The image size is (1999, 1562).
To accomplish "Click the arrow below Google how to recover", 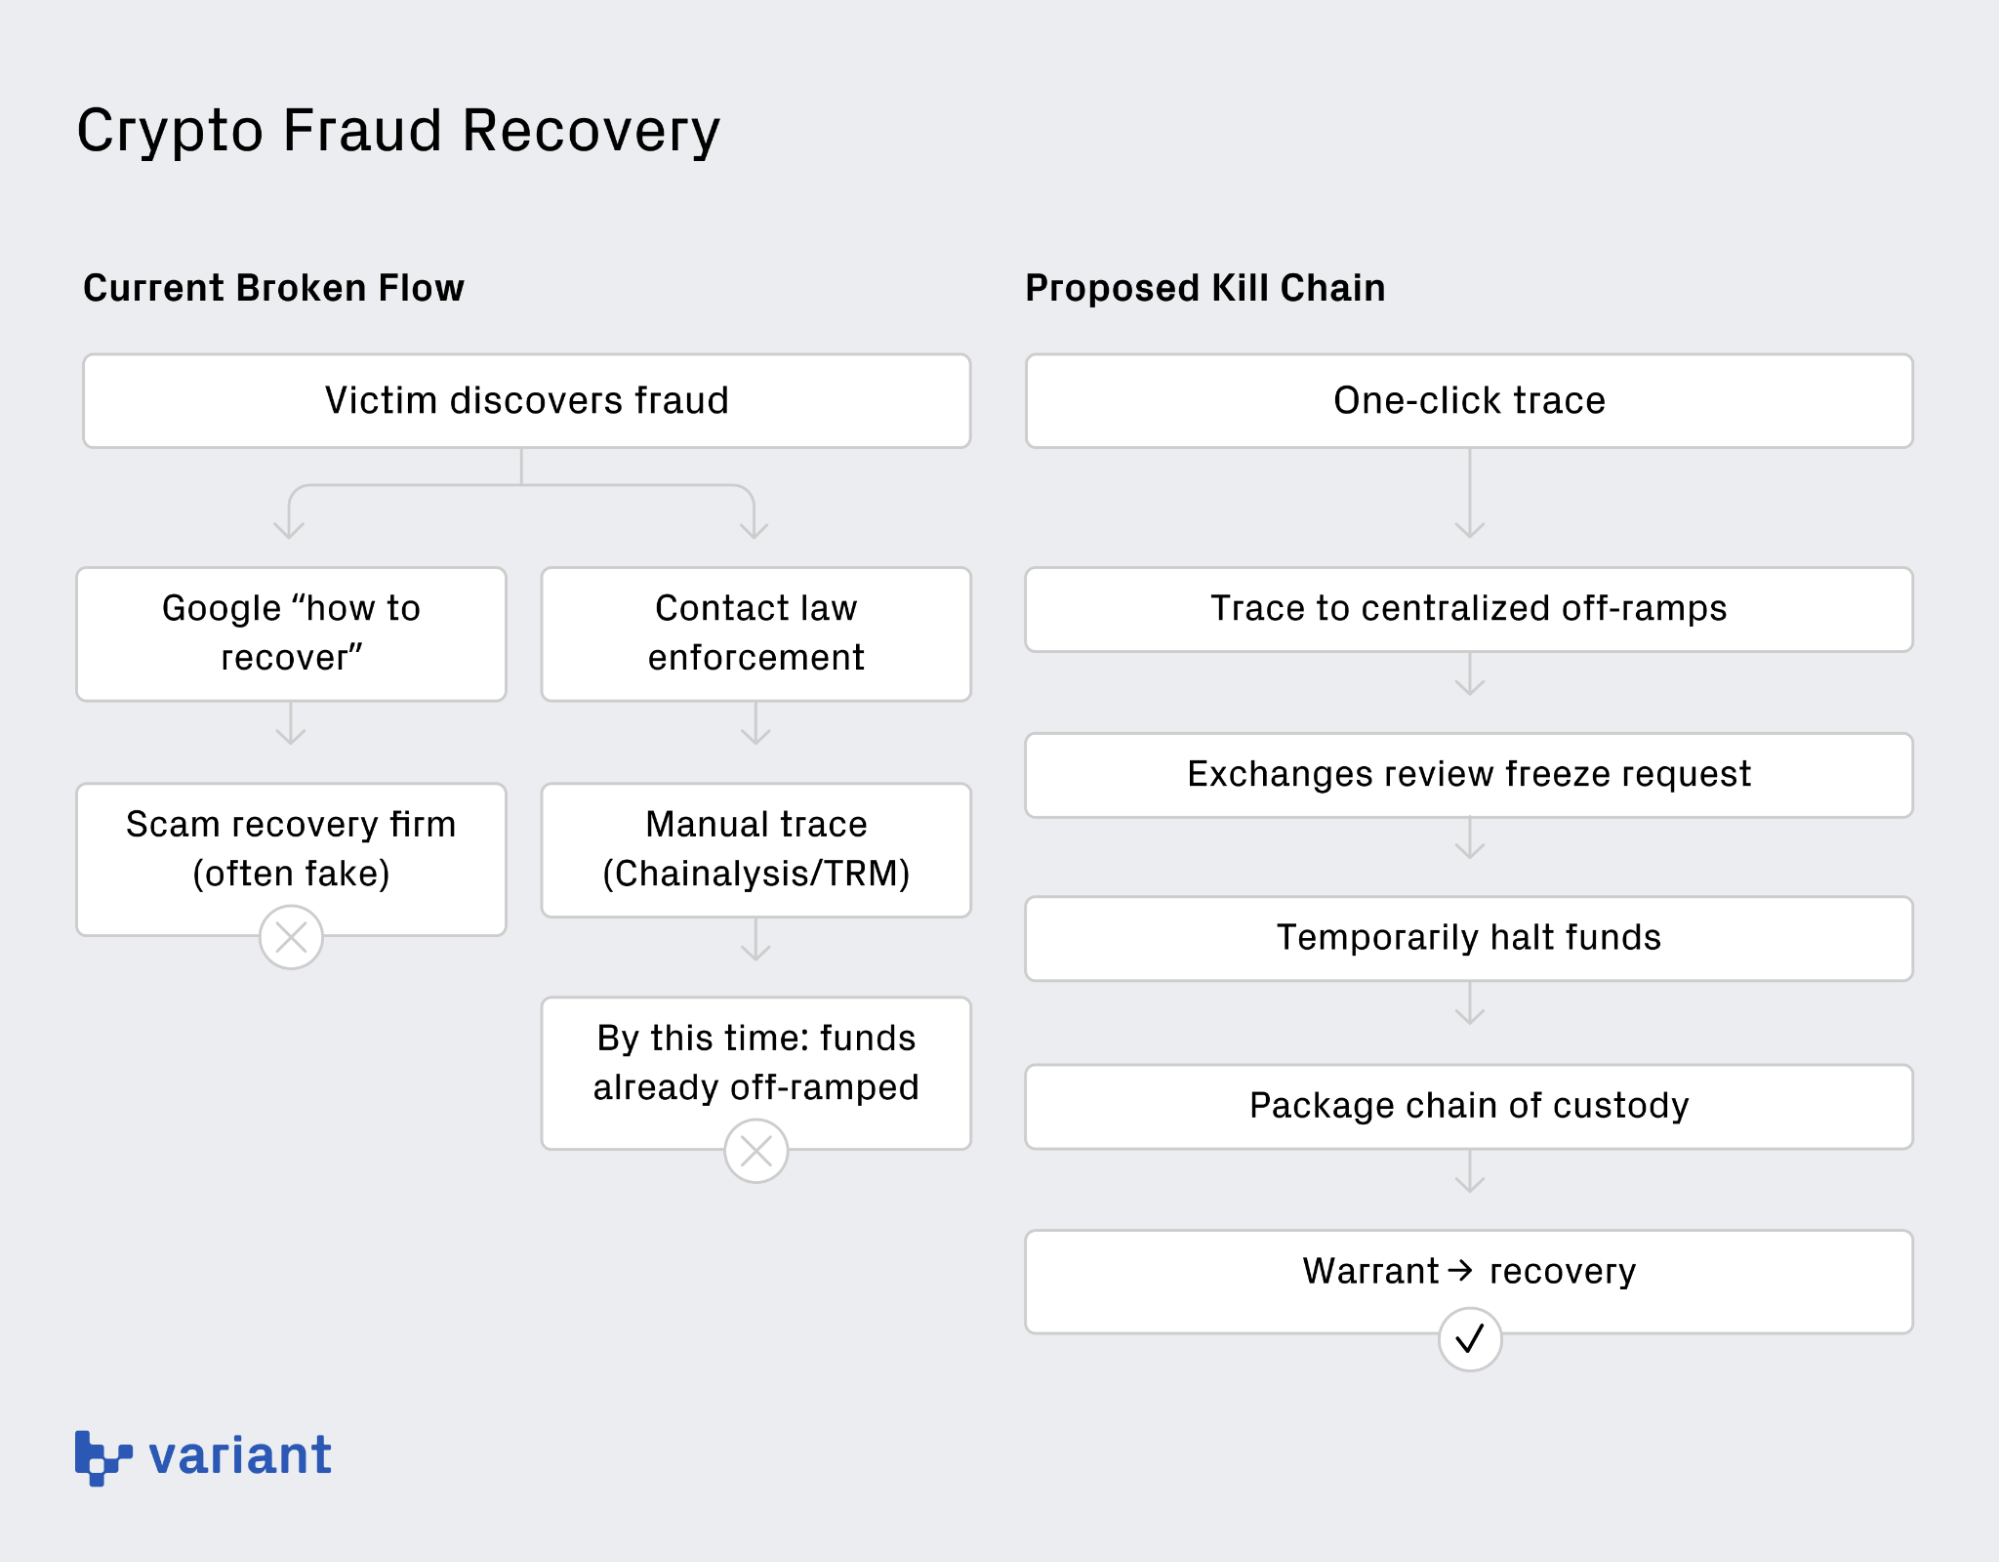I will pos(291,724).
